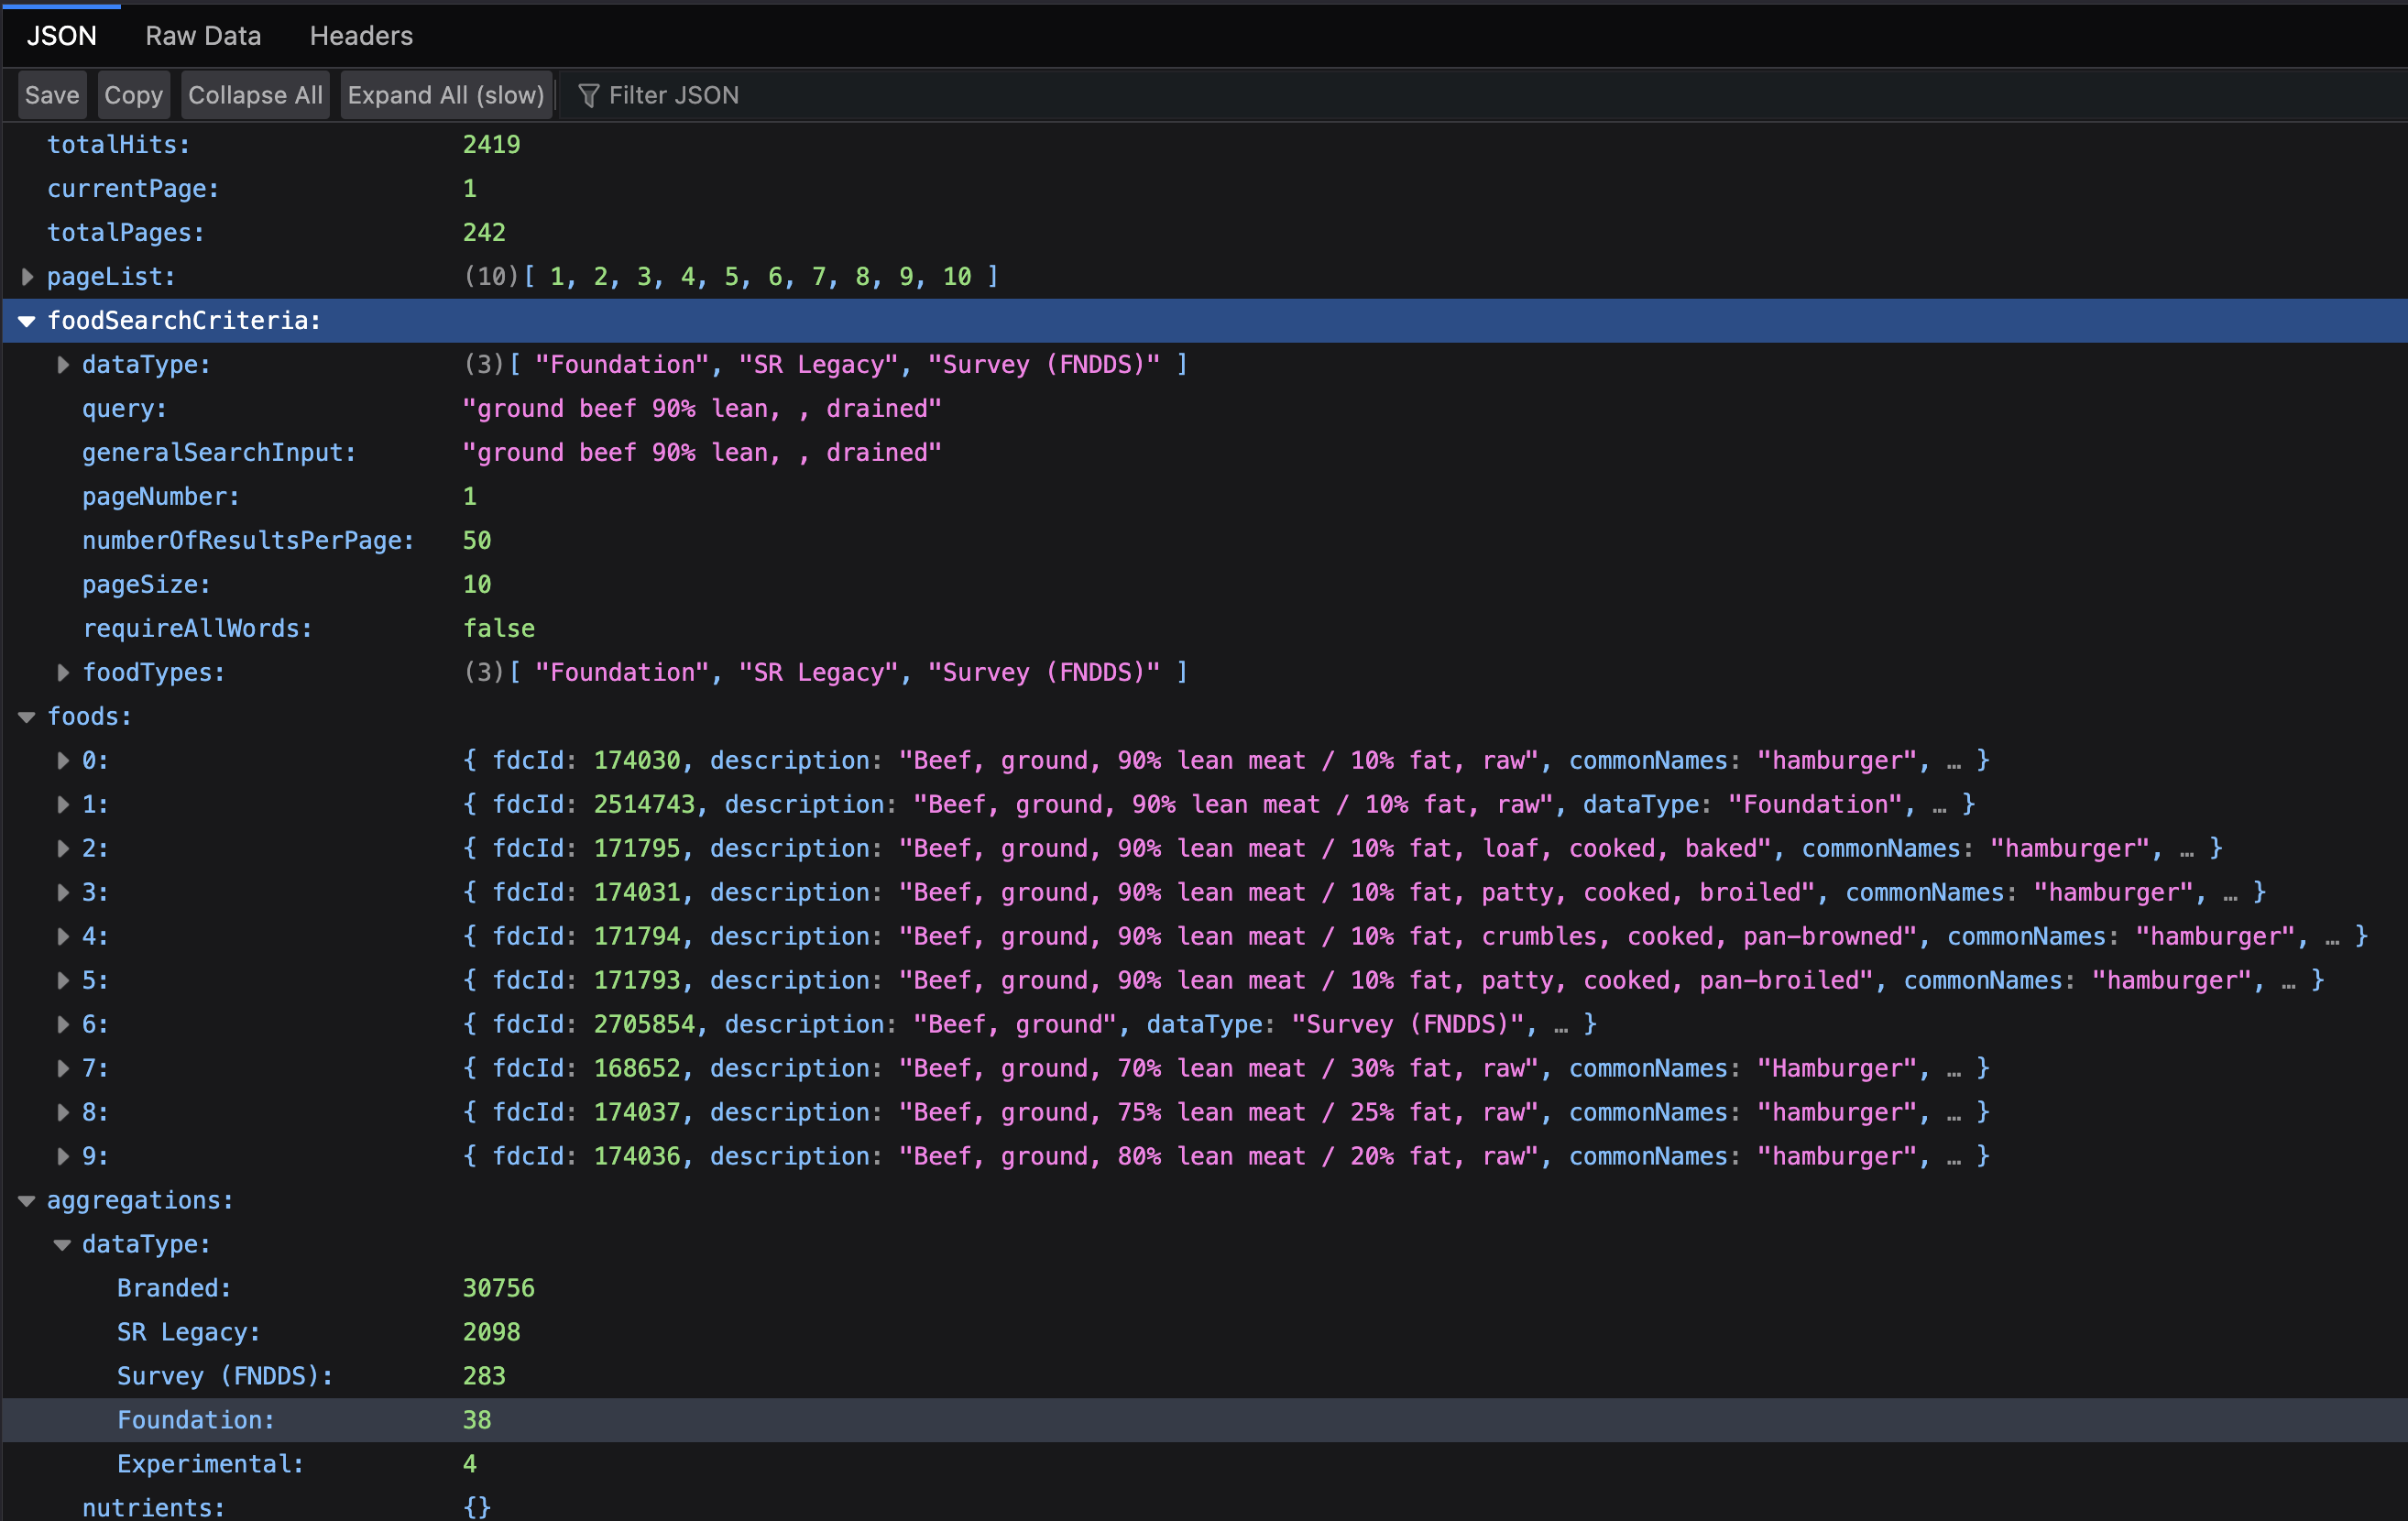This screenshot has width=2408, height=1521.
Task: Select the JSON tab
Action: tap(62, 36)
